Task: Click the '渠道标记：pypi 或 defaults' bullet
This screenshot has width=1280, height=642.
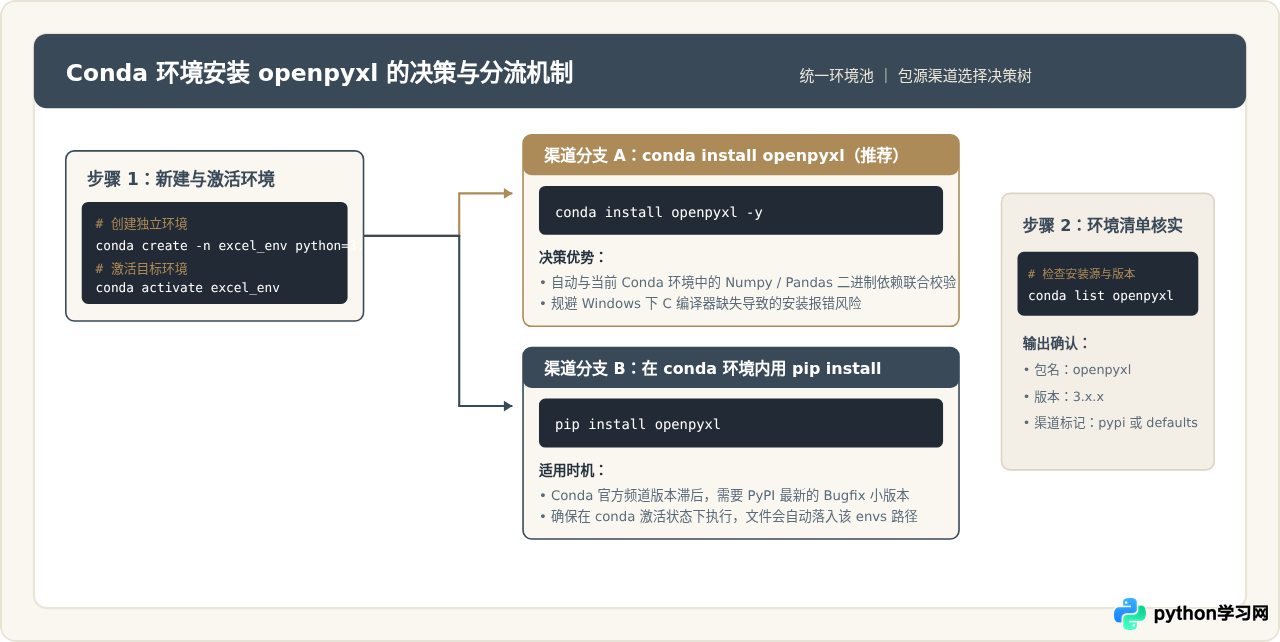Action: [x=1110, y=423]
